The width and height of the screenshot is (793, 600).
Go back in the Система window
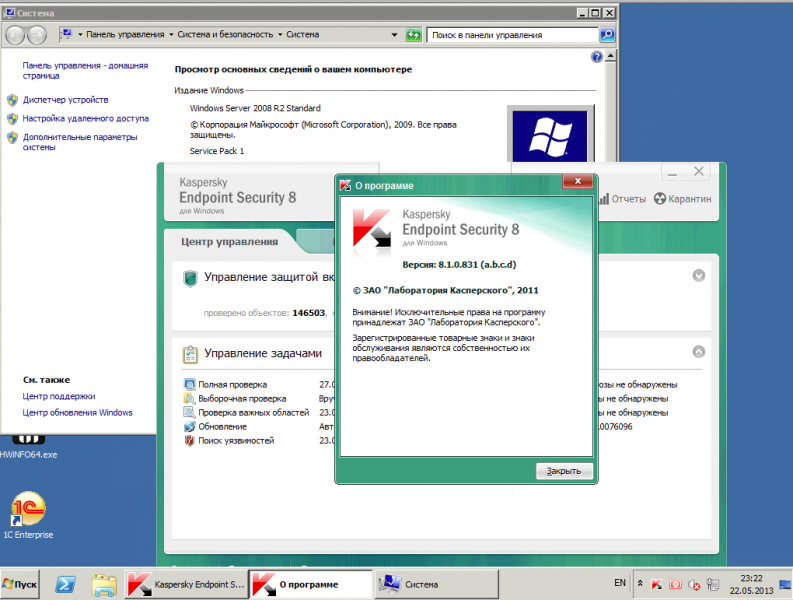pos(15,35)
